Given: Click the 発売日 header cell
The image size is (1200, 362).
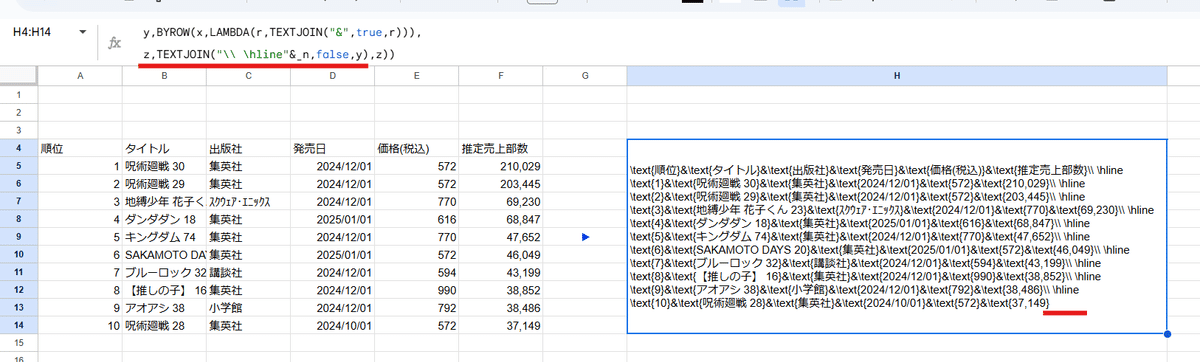Looking at the screenshot, I should click(332, 148).
